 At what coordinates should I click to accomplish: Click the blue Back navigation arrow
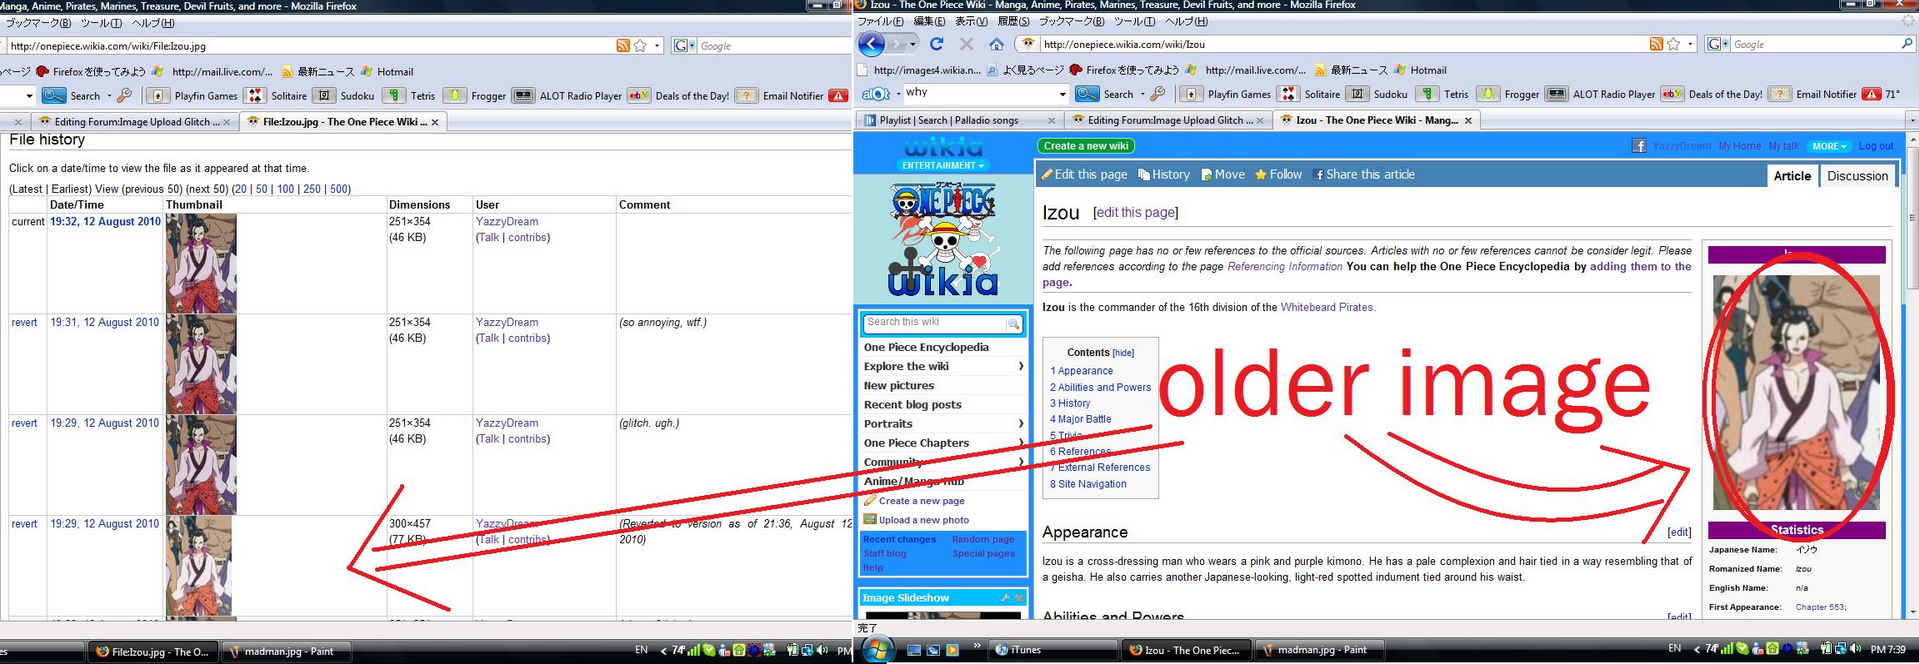click(x=871, y=44)
